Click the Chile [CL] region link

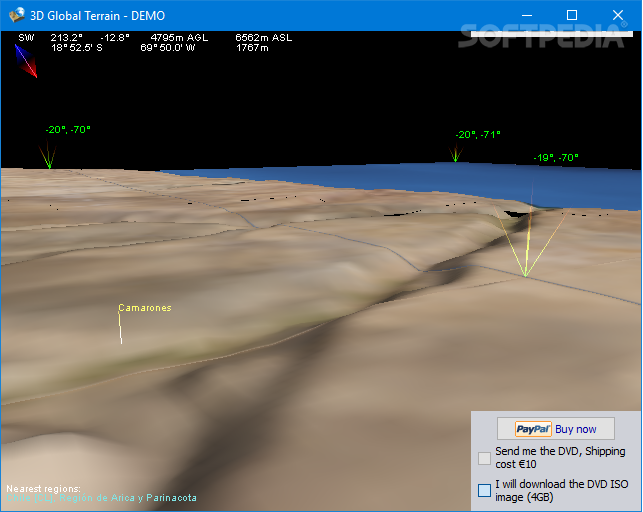[30, 498]
